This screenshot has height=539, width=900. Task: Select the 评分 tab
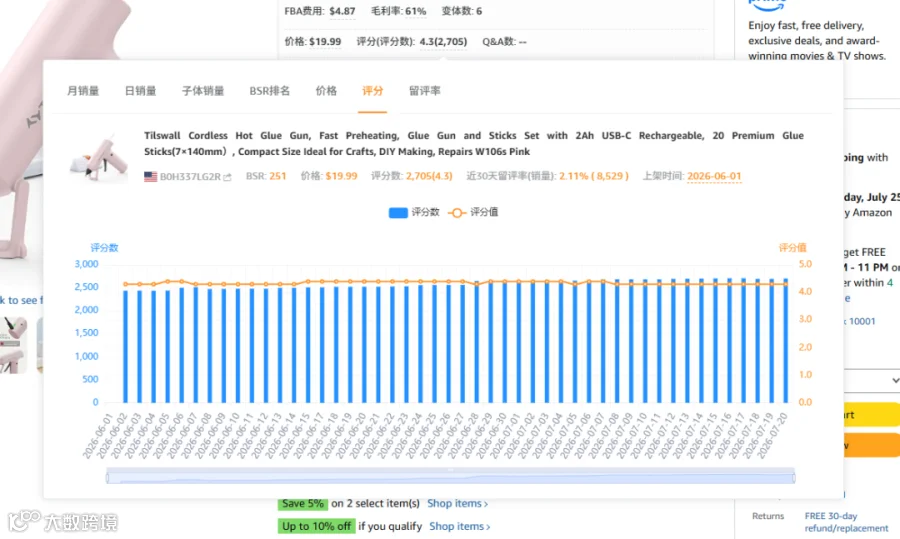point(372,91)
